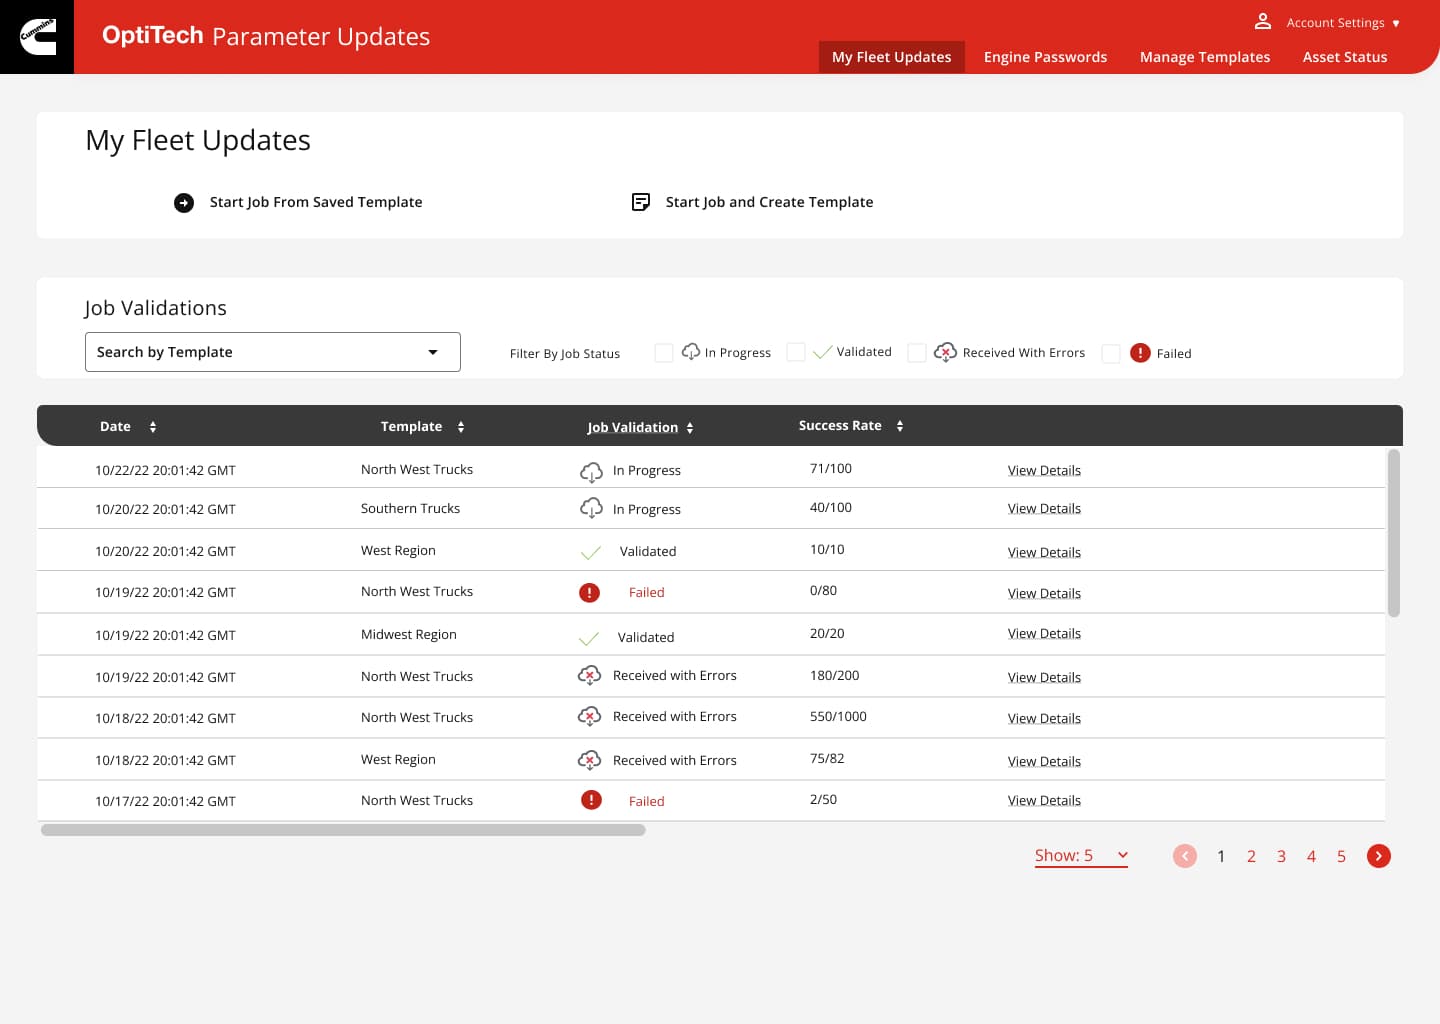The height and width of the screenshot is (1024, 1440).
Task: Click the vertical scrollbar of the jobs table
Action: pos(1394,533)
